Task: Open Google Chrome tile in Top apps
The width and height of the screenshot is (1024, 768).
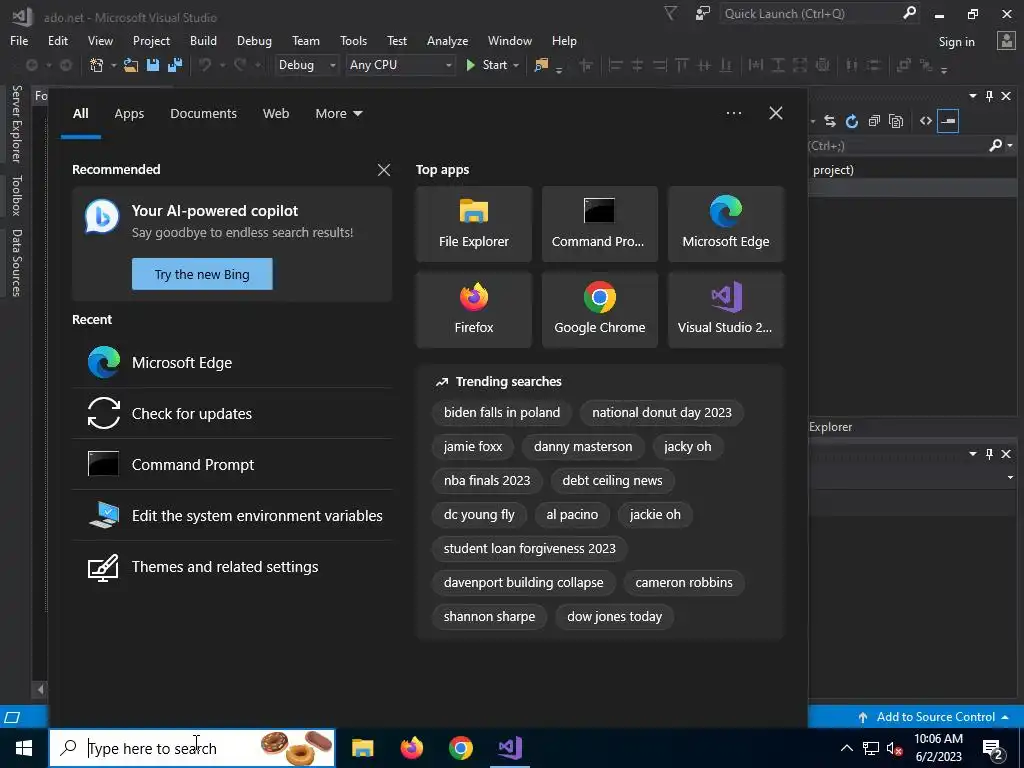Action: coord(600,310)
